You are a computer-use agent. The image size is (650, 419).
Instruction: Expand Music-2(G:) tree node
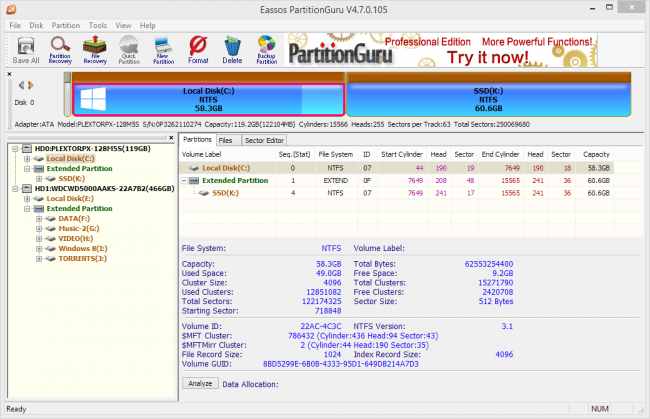coord(39,229)
